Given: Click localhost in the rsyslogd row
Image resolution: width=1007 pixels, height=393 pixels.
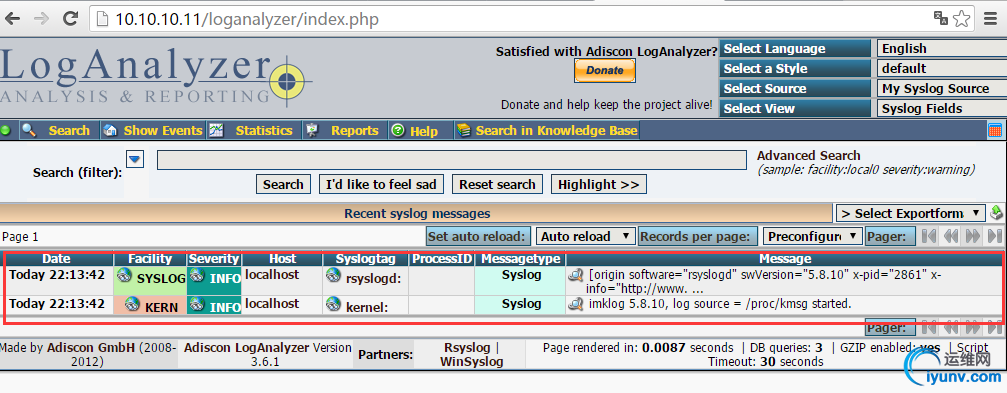Looking at the screenshot, I should click(272, 274).
